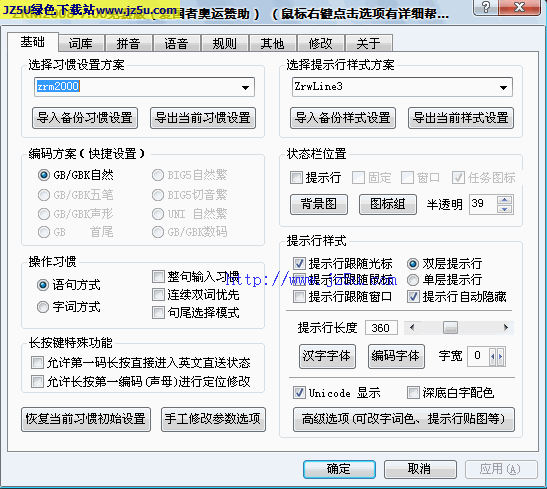Increase 半透明 value with up arrow

[505, 200]
